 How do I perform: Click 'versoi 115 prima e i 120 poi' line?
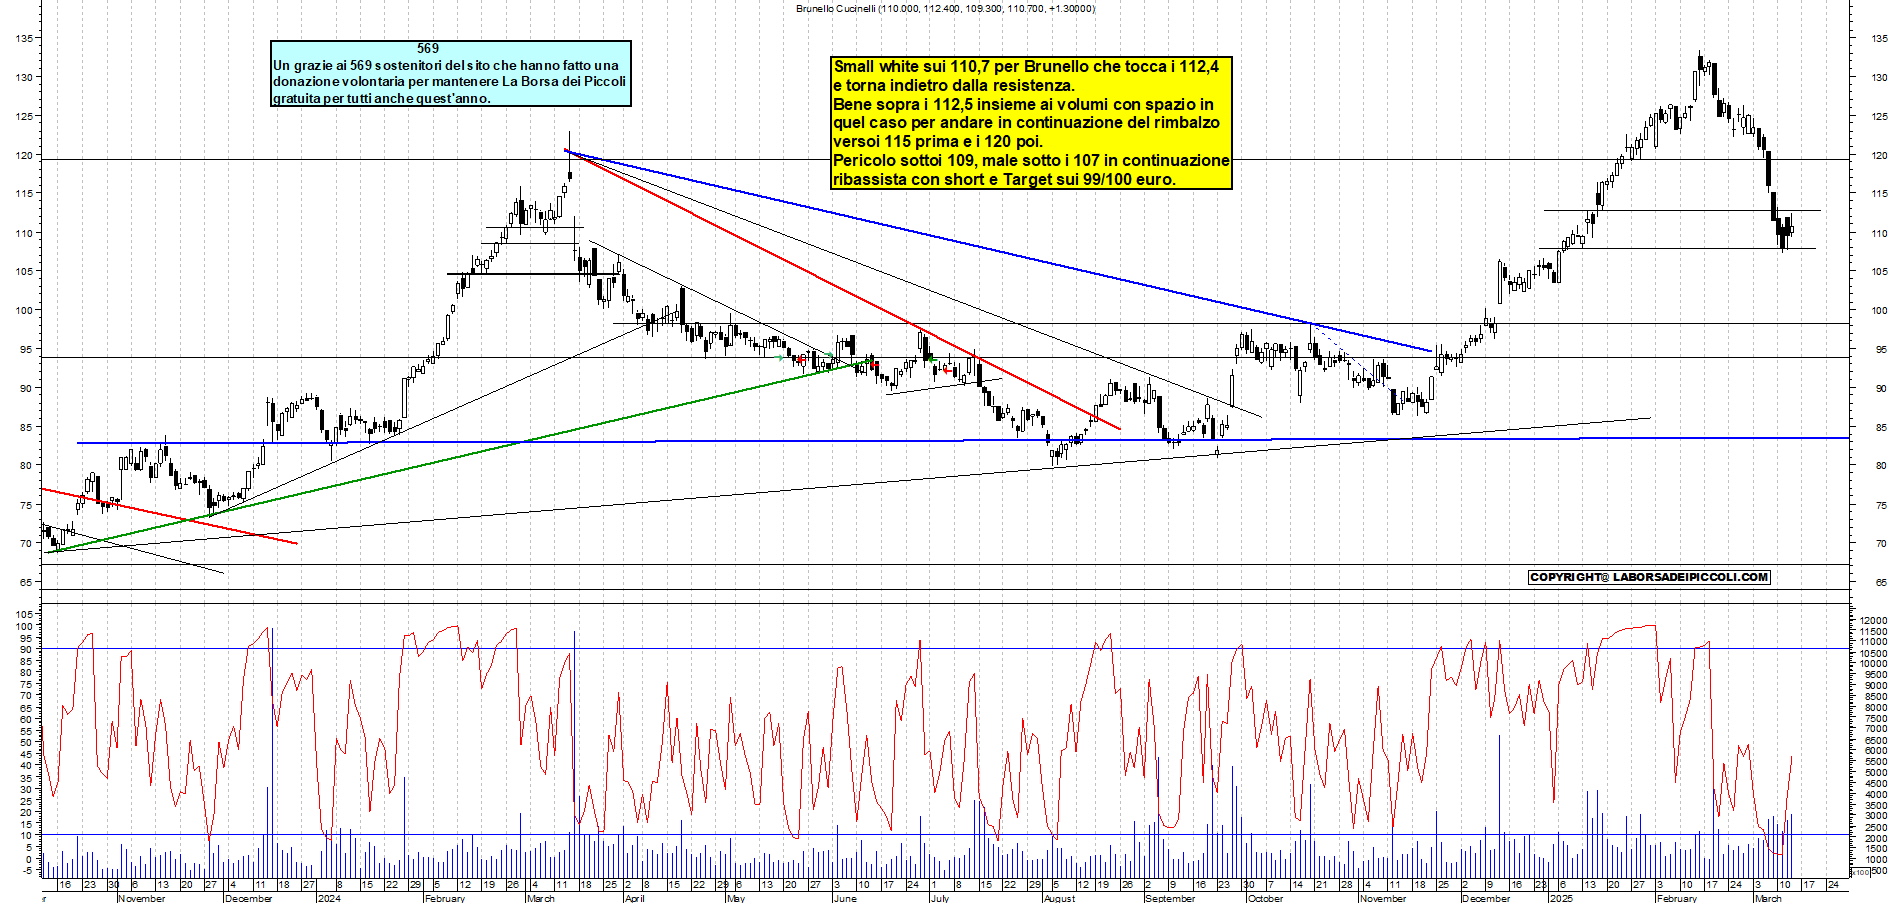(938, 142)
